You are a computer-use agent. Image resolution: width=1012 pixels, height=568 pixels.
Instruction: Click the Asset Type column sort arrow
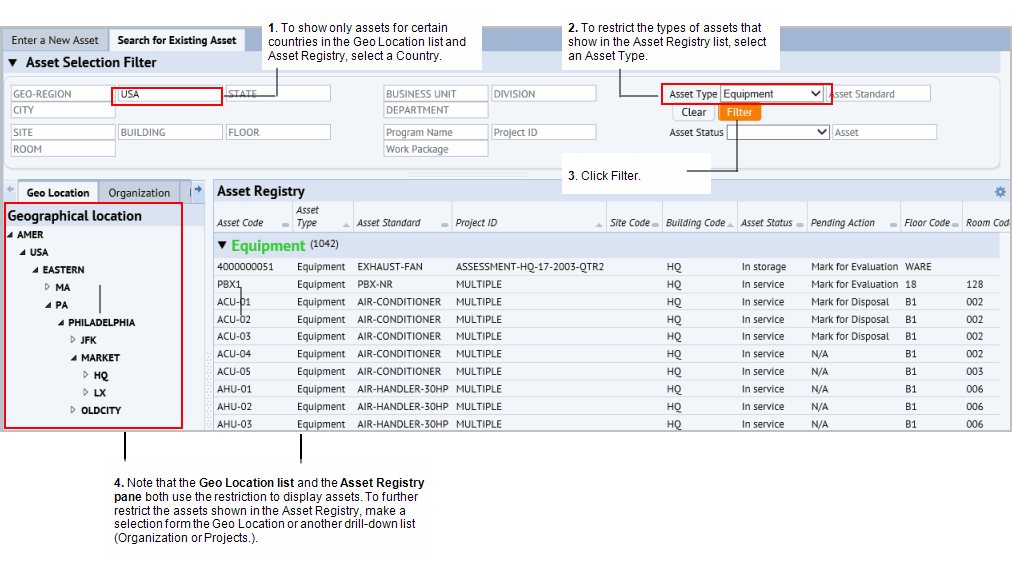(346, 224)
